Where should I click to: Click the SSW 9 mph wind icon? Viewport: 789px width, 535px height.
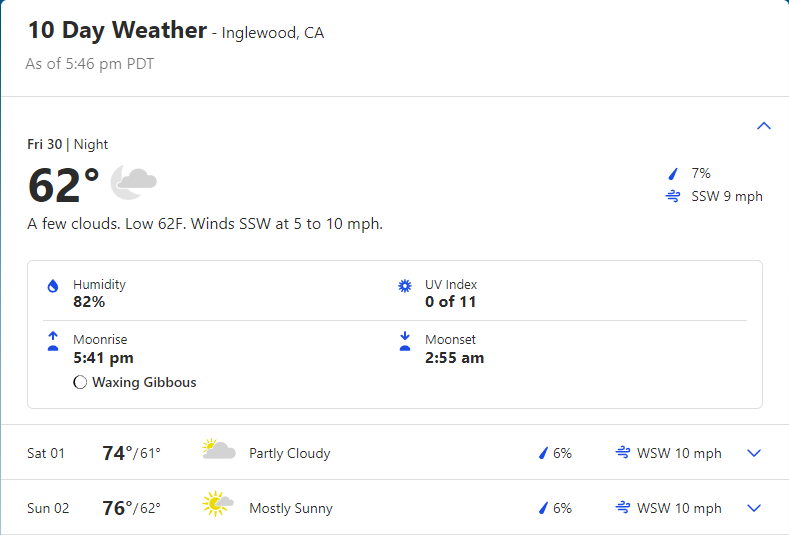(x=673, y=196)
